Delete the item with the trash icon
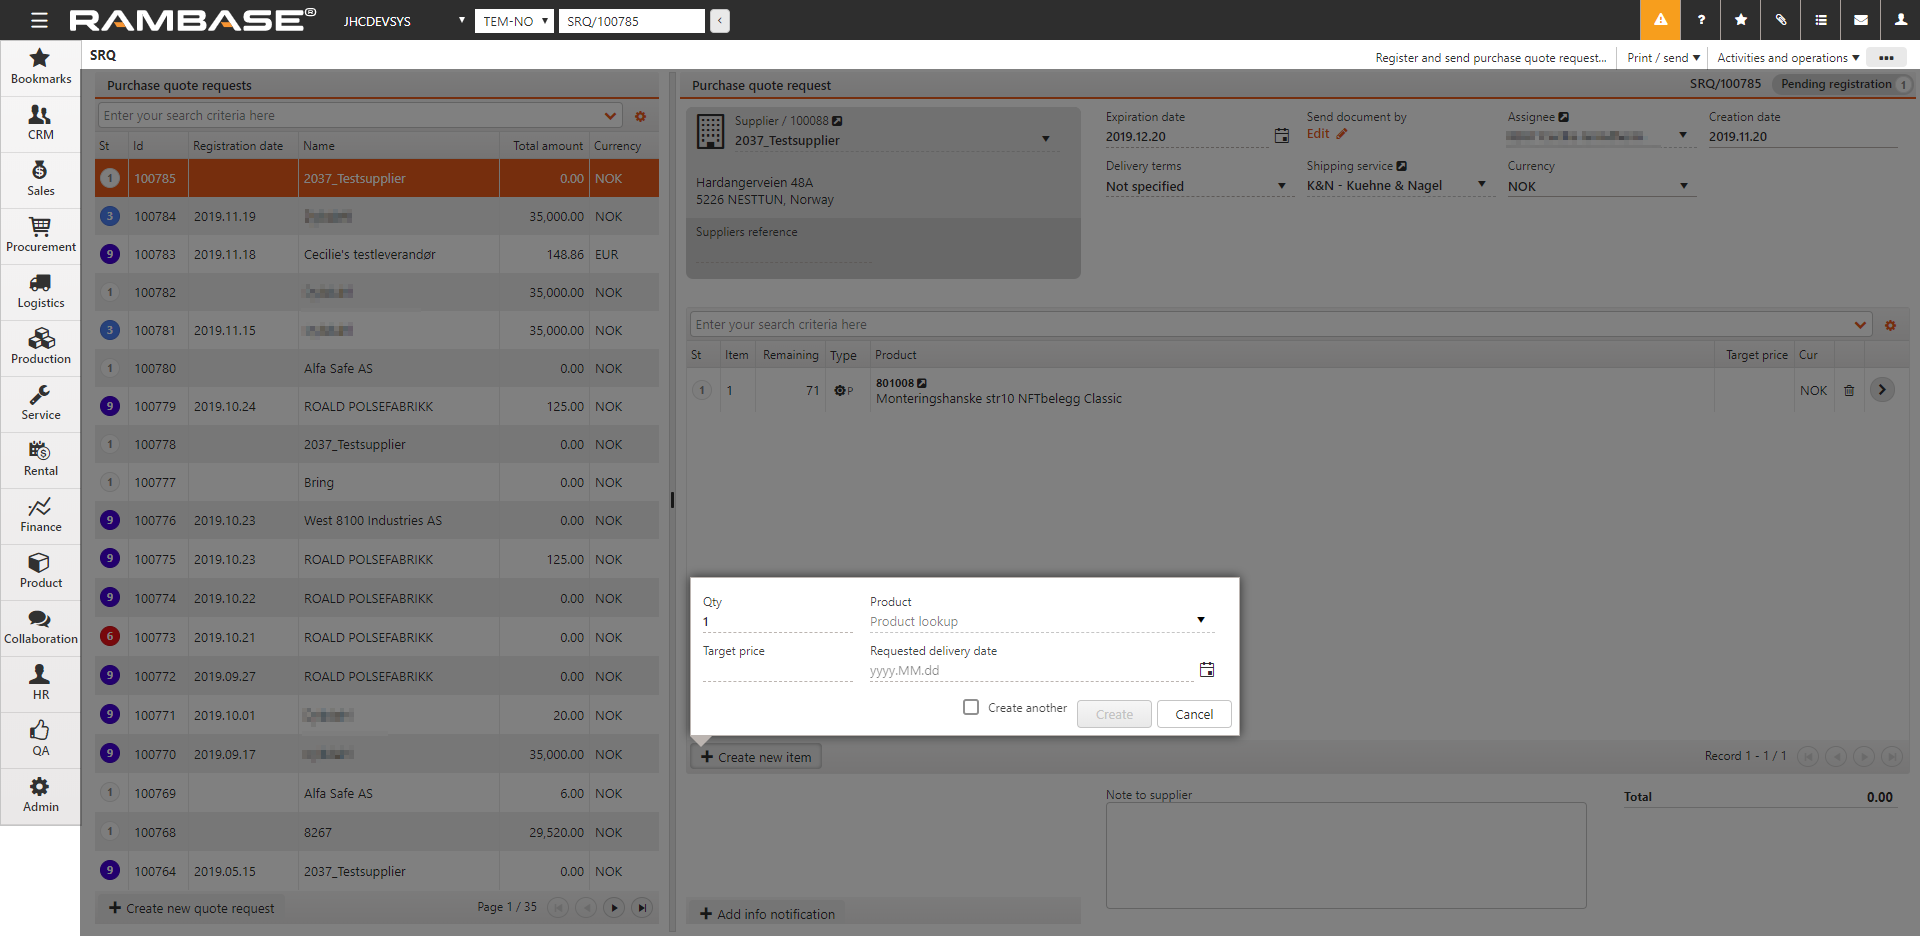 click(x=1849, y=391)
